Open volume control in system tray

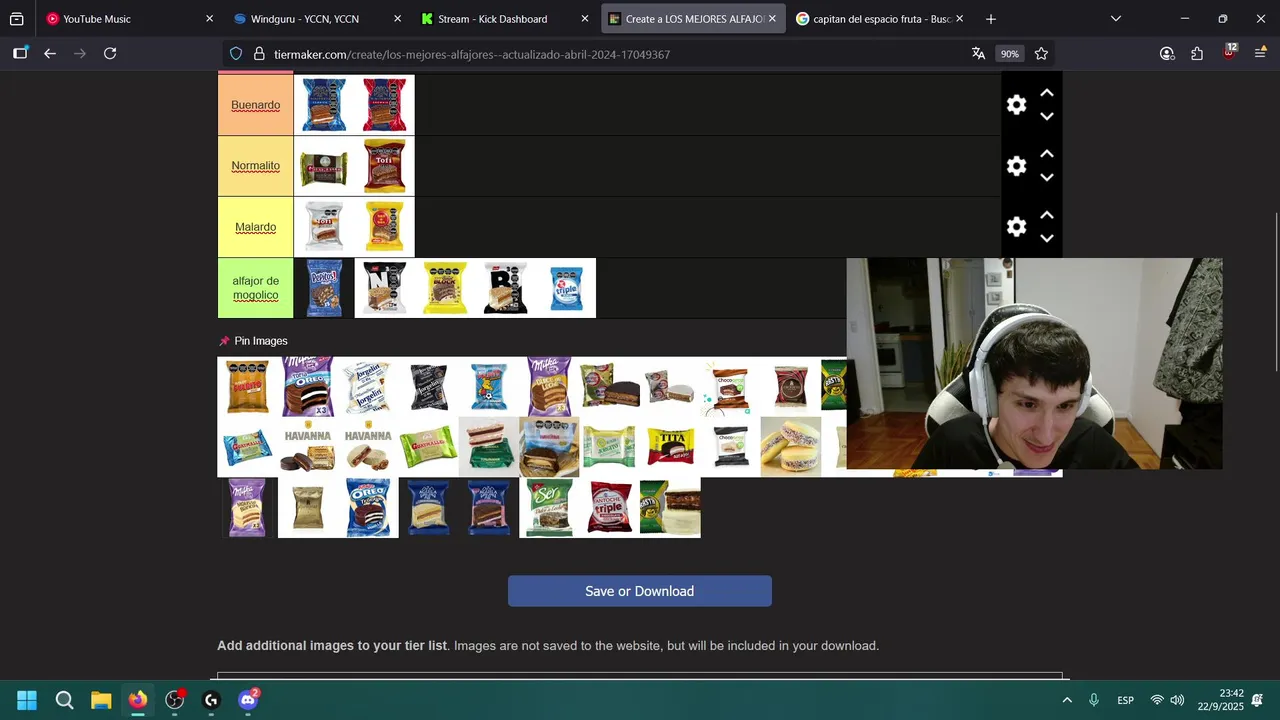coord(1177,700)
